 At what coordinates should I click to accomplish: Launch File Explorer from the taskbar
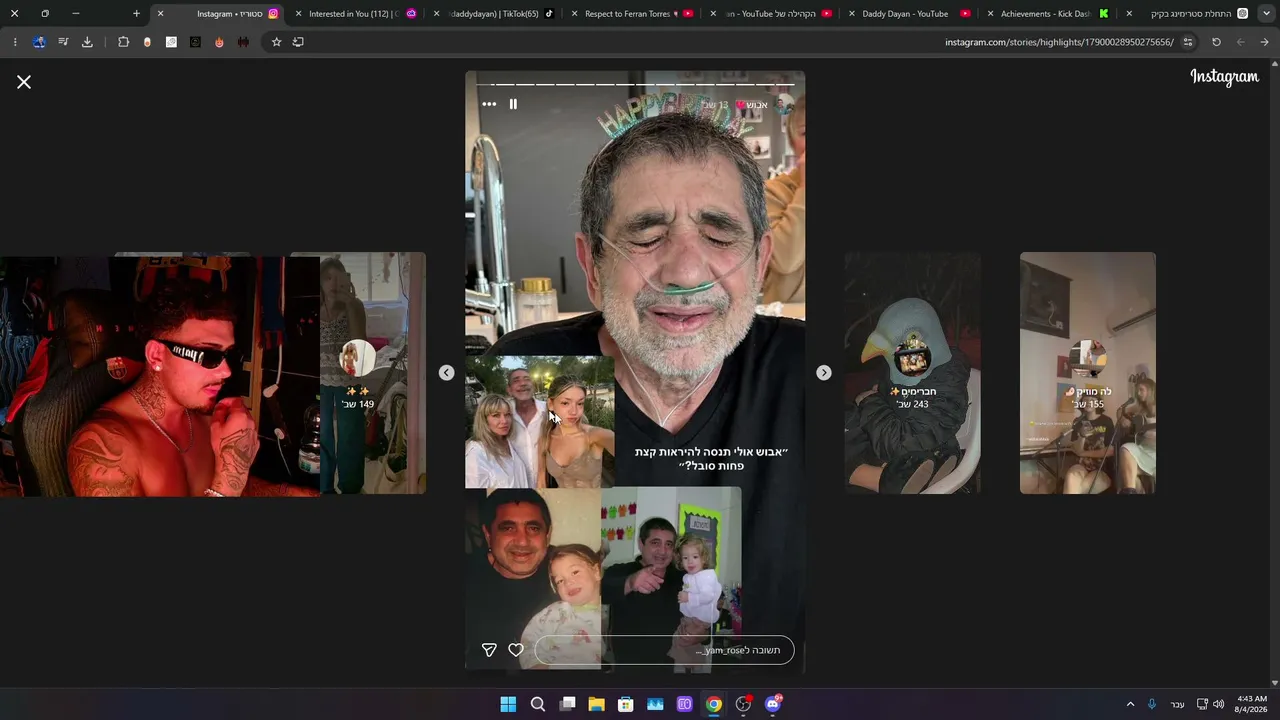click(596, 704)
